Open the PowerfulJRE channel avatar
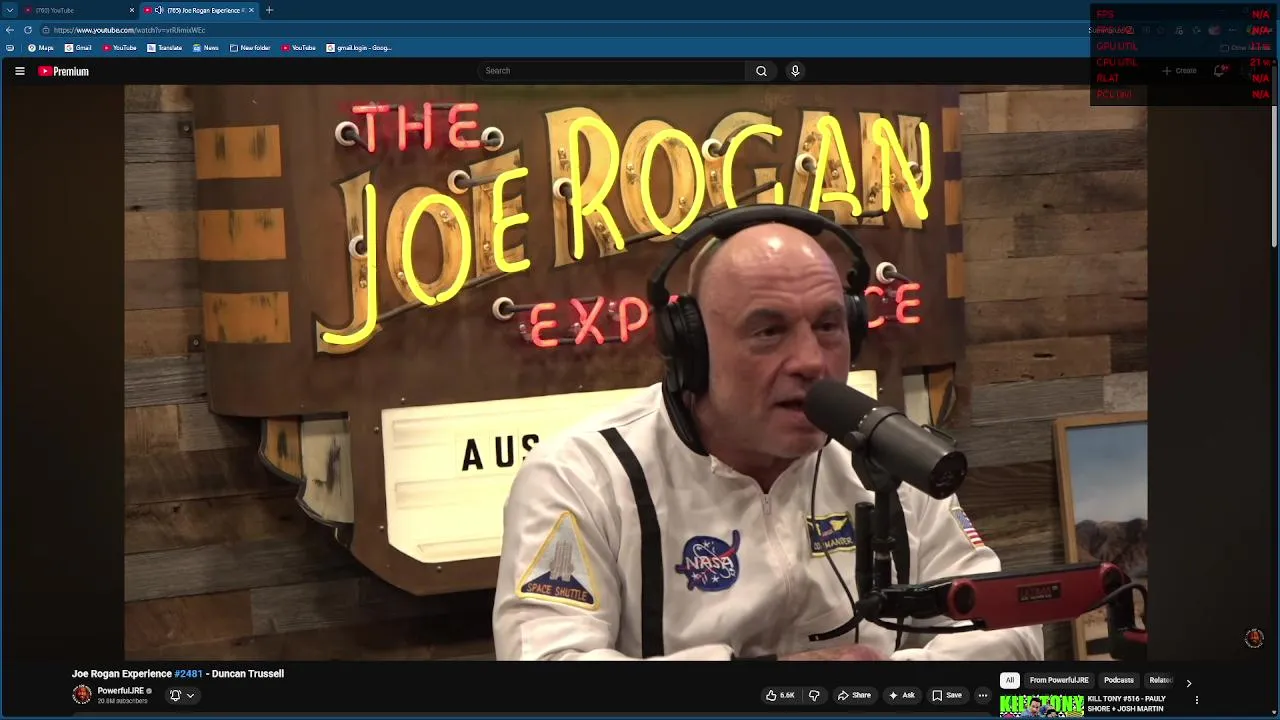1280x720 pixels. (82, 695)
